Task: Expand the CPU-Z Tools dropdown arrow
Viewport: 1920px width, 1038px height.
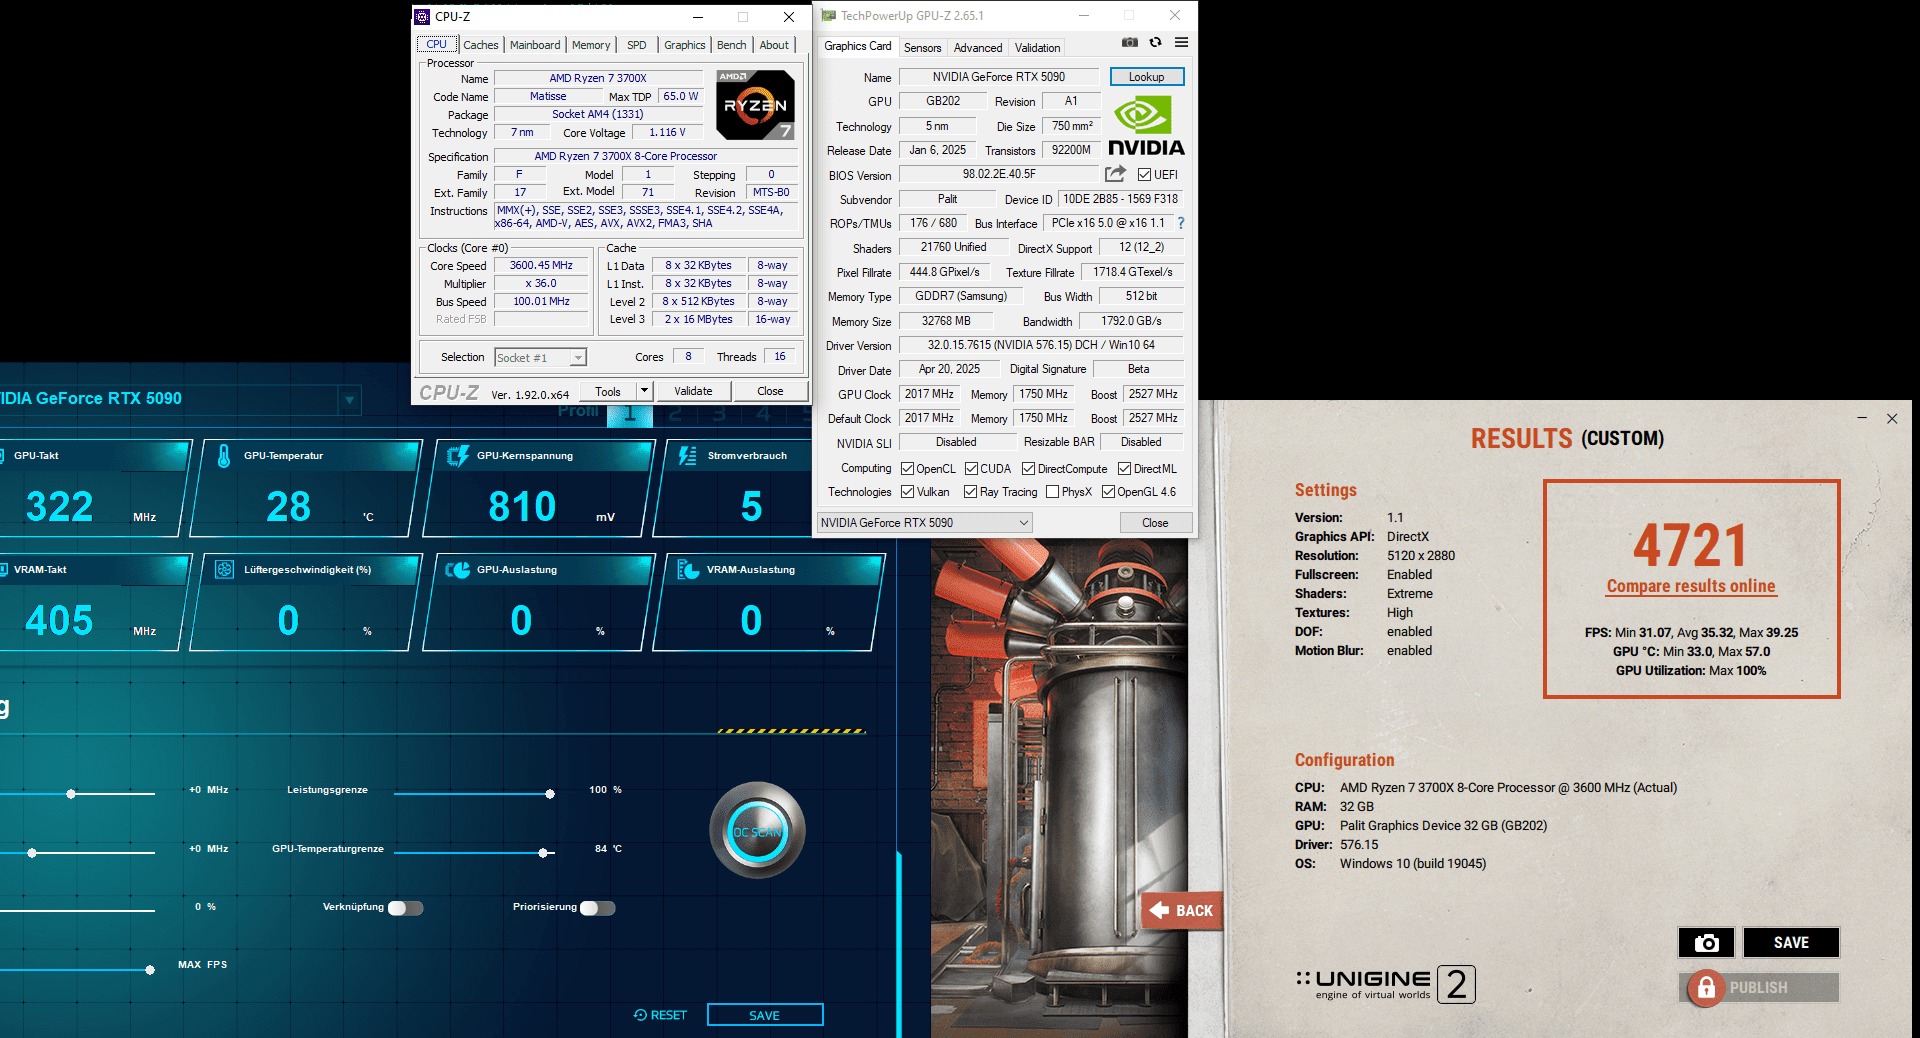Action: 645,391
